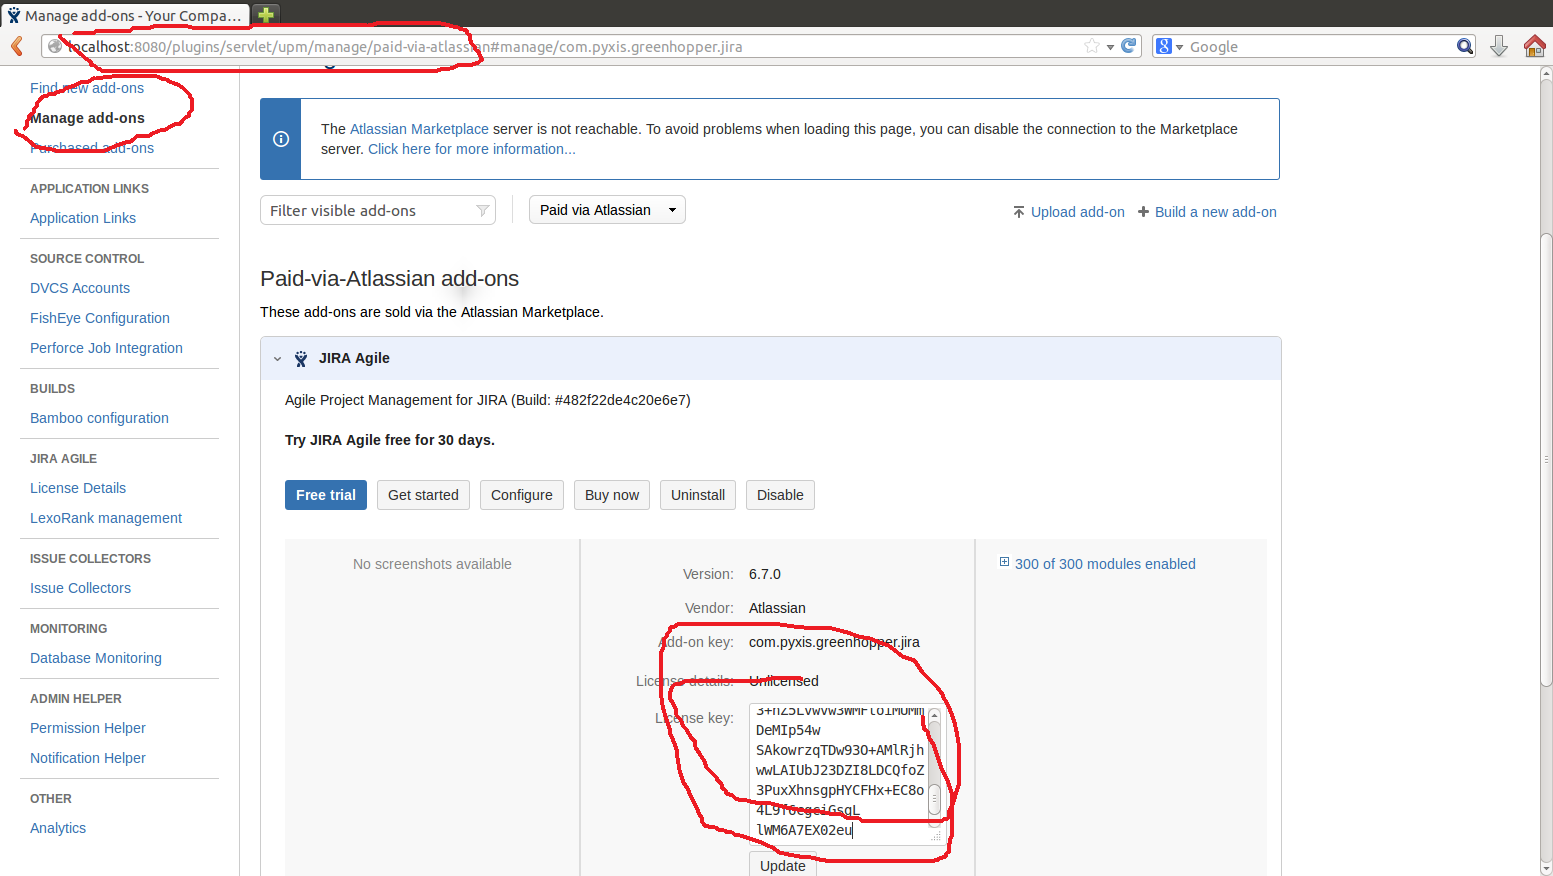Viewport: 1553px width, 876px height.
Task: Click the JIRA Agile add-on icon
Action: click(x=301, y=359)
